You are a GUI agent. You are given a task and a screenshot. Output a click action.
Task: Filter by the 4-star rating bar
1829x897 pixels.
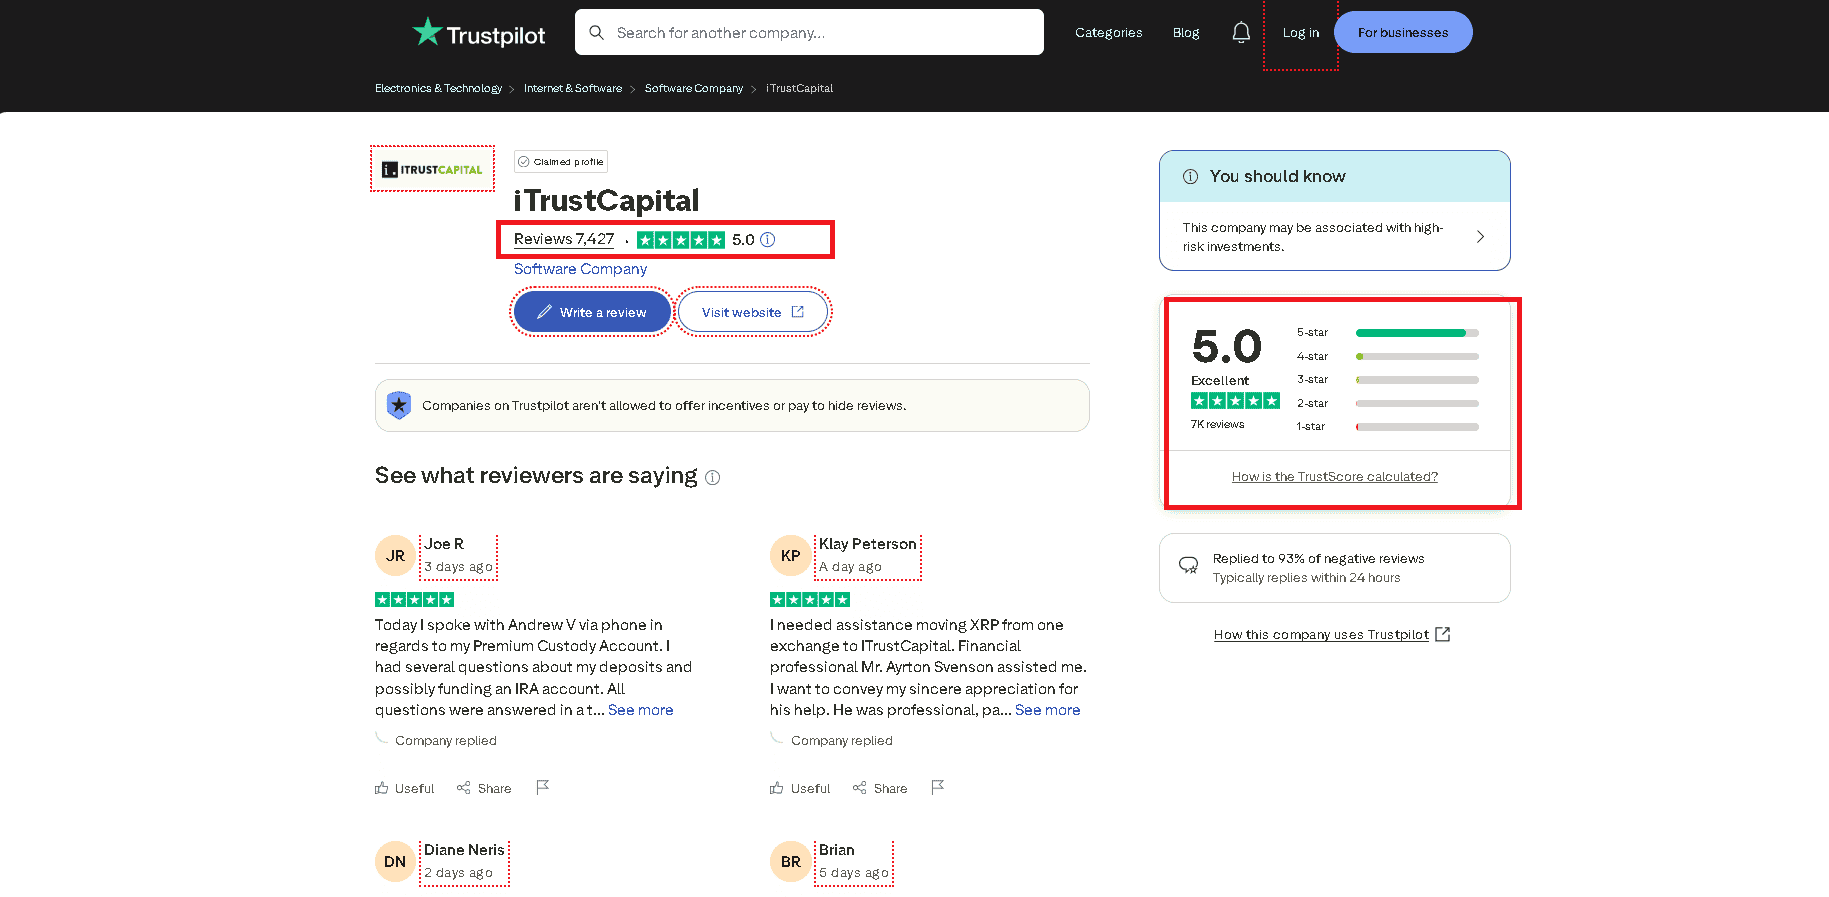coord(1388,356)
